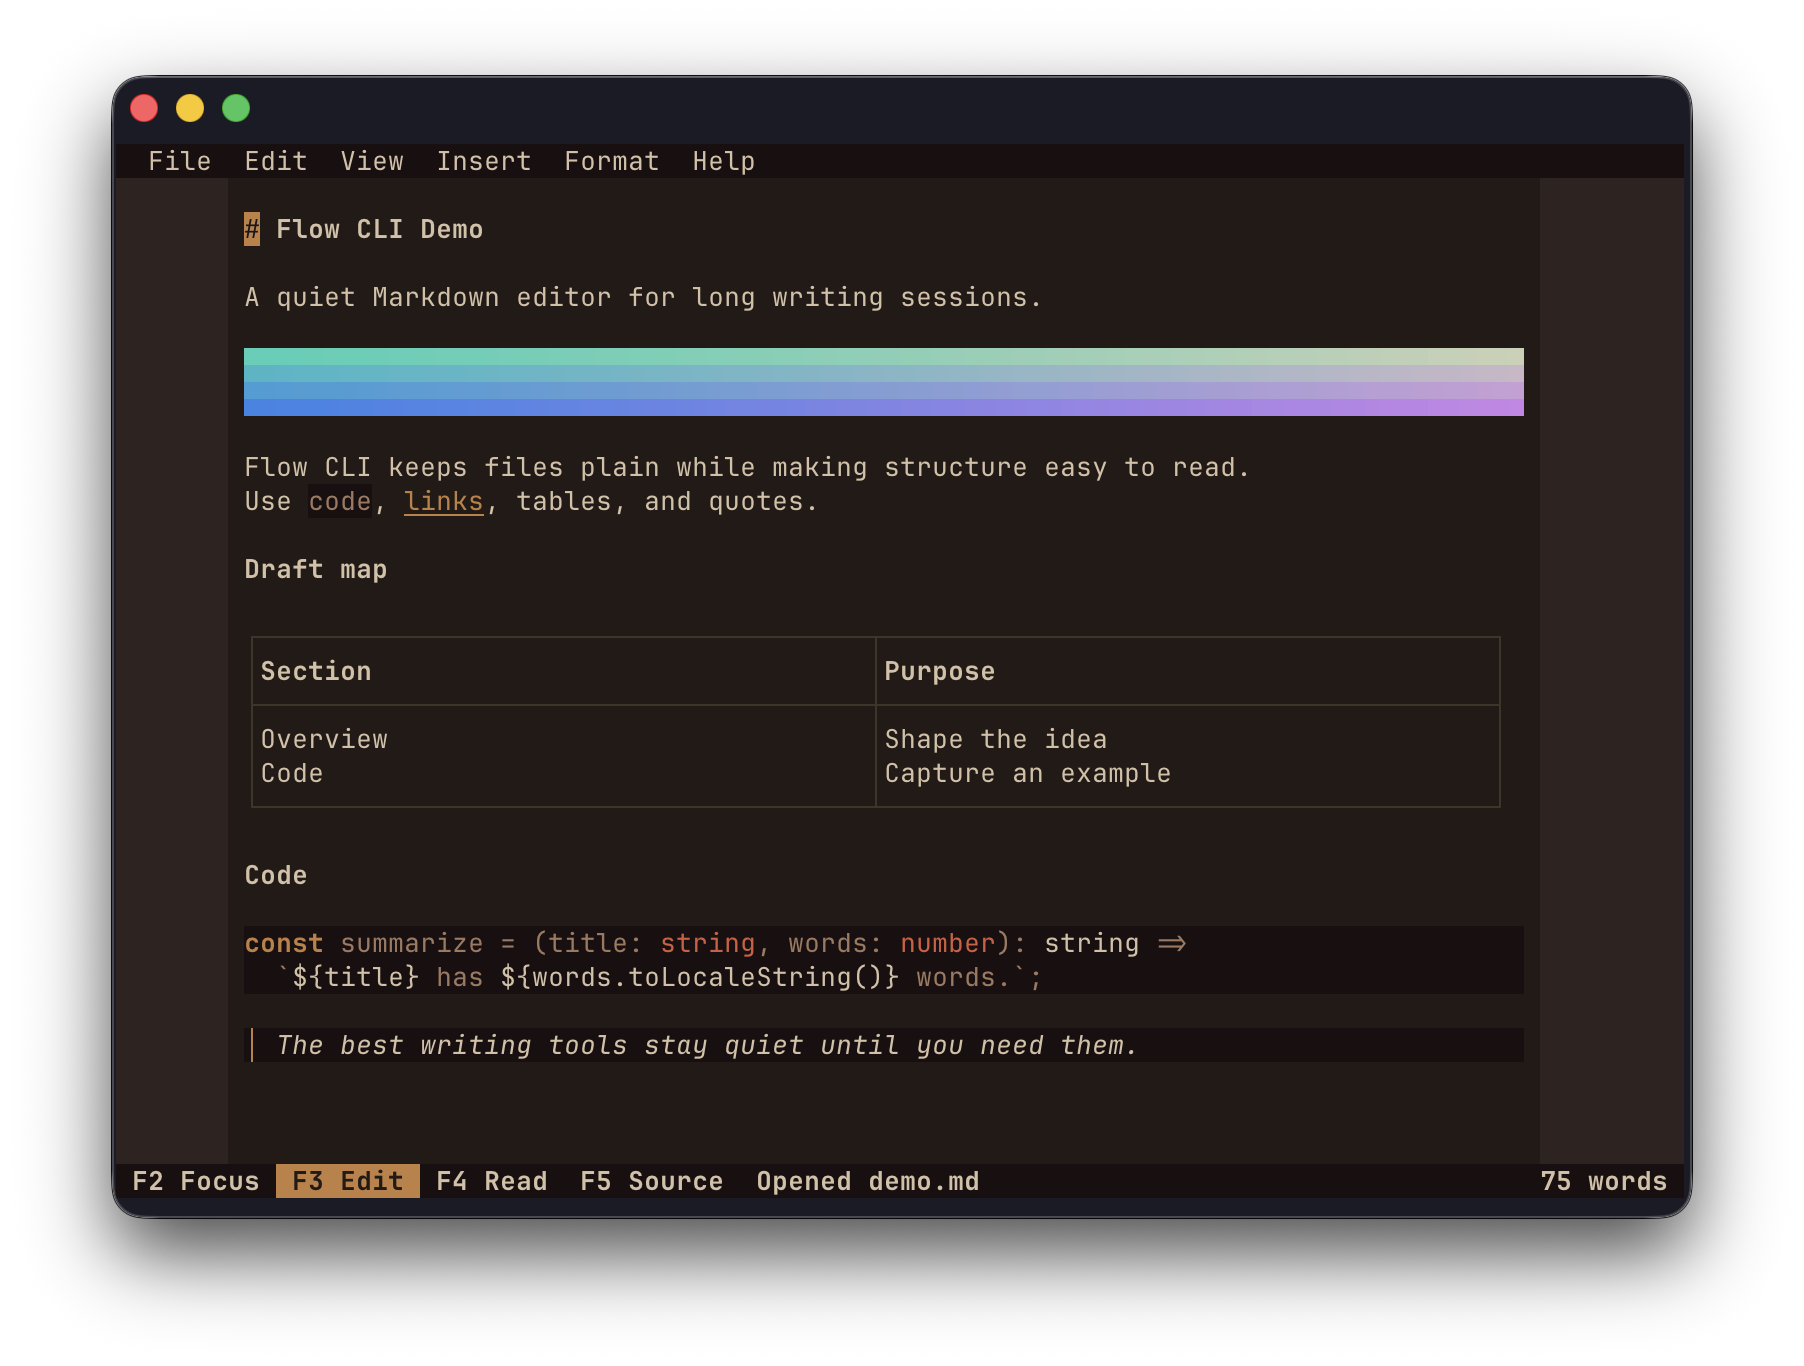Click the gradient banner image
The height and width of the screenshot is (1366, 1804).
click(x=884, y=382)
